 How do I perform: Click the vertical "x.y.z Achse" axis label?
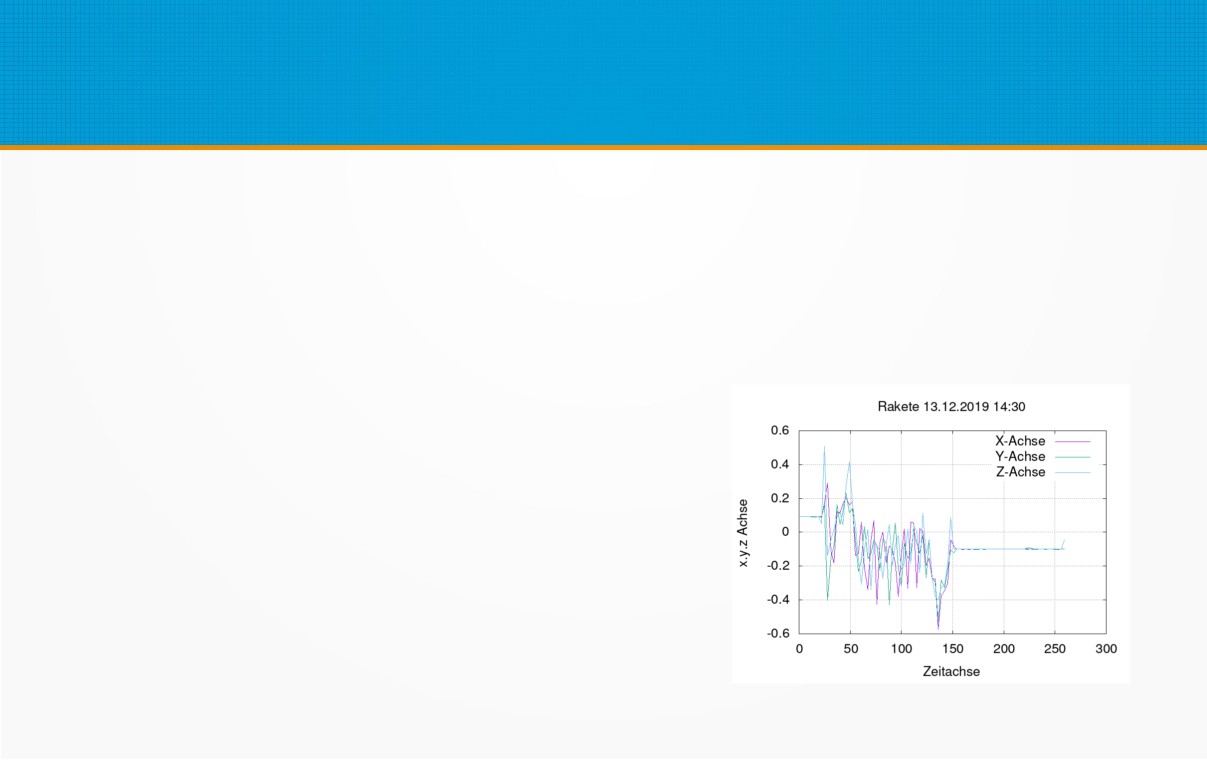(743, 534)
